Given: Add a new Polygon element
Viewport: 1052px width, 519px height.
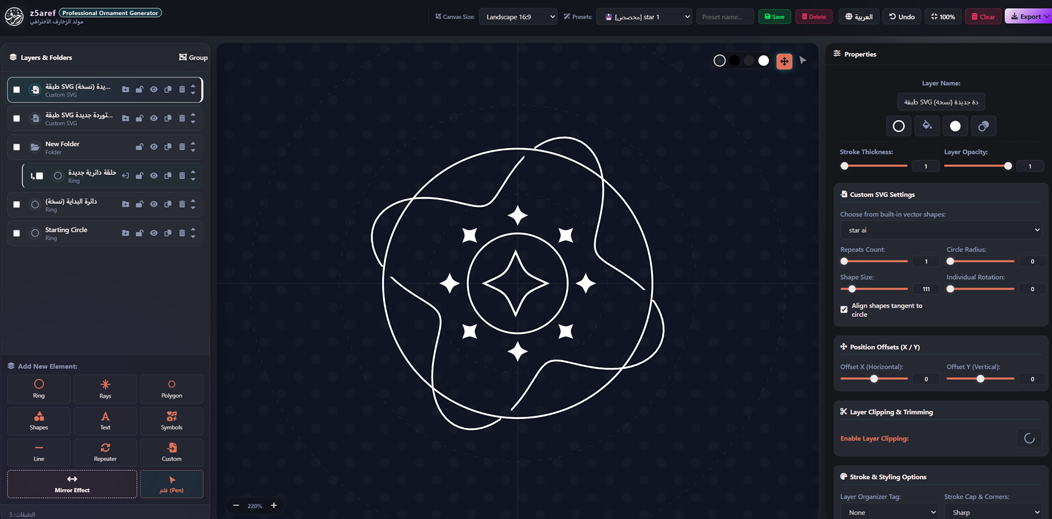Looking at the screenshot, I should pos(172,389).
